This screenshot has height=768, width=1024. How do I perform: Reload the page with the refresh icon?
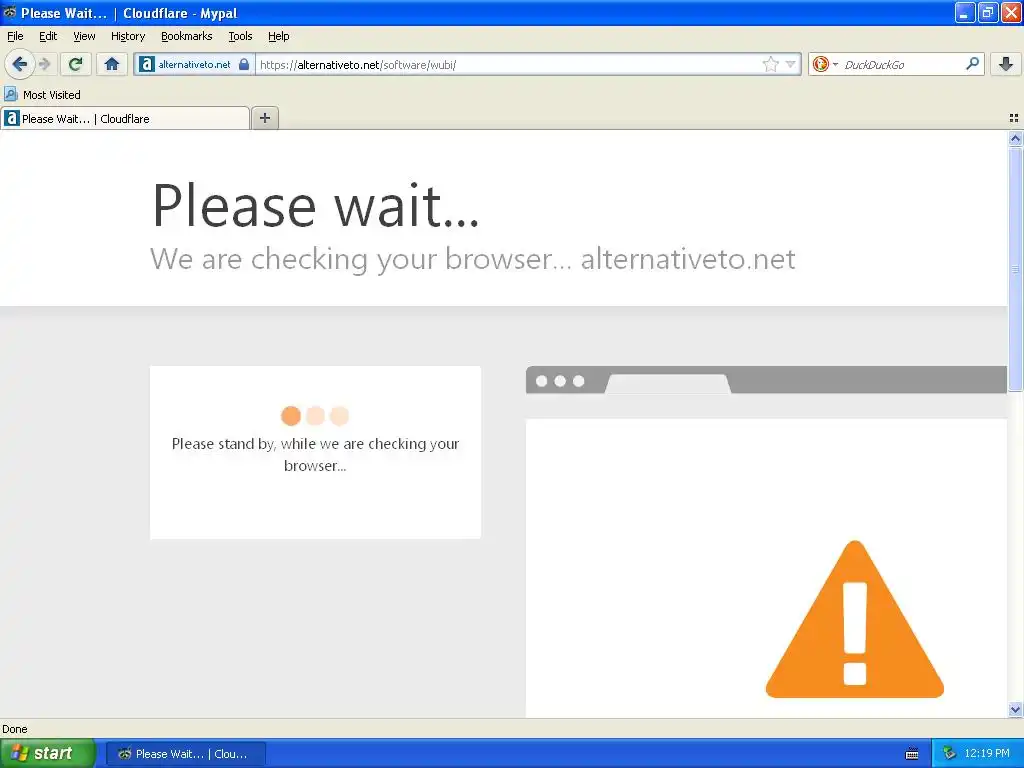(75, 64)
